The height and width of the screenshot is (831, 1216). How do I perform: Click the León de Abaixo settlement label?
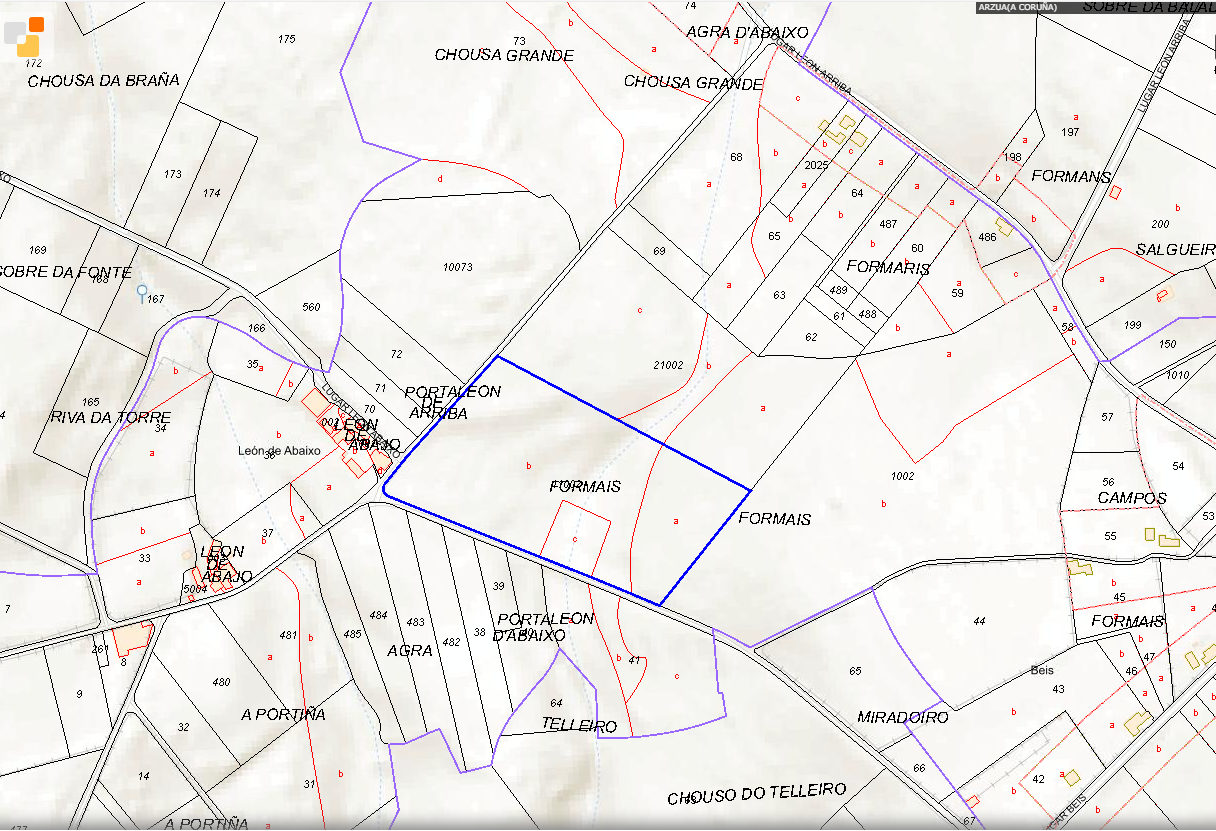coord(278,450)
